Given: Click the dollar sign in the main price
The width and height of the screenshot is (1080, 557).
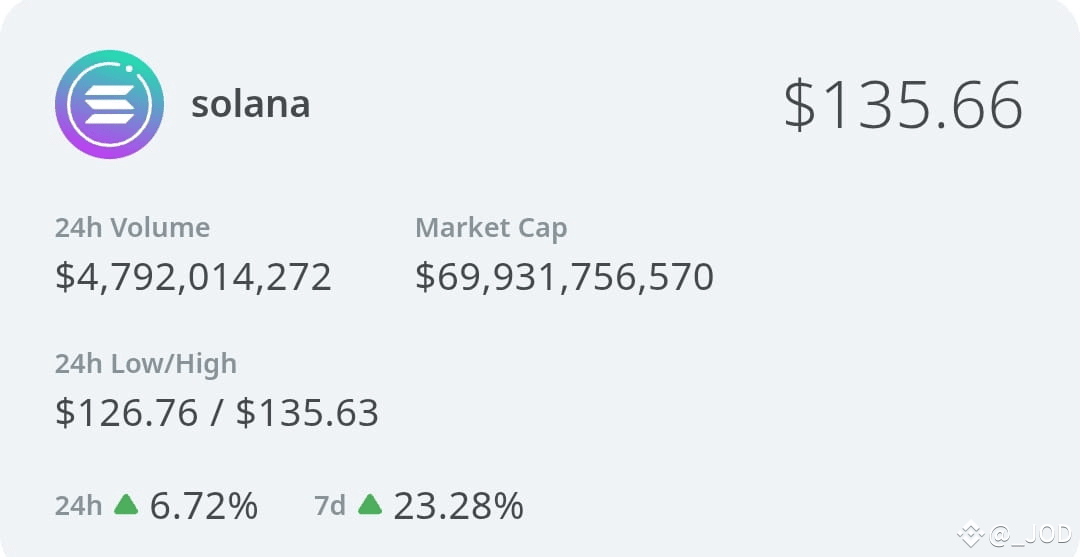Looking at the screenshot, I should (800, 105).
